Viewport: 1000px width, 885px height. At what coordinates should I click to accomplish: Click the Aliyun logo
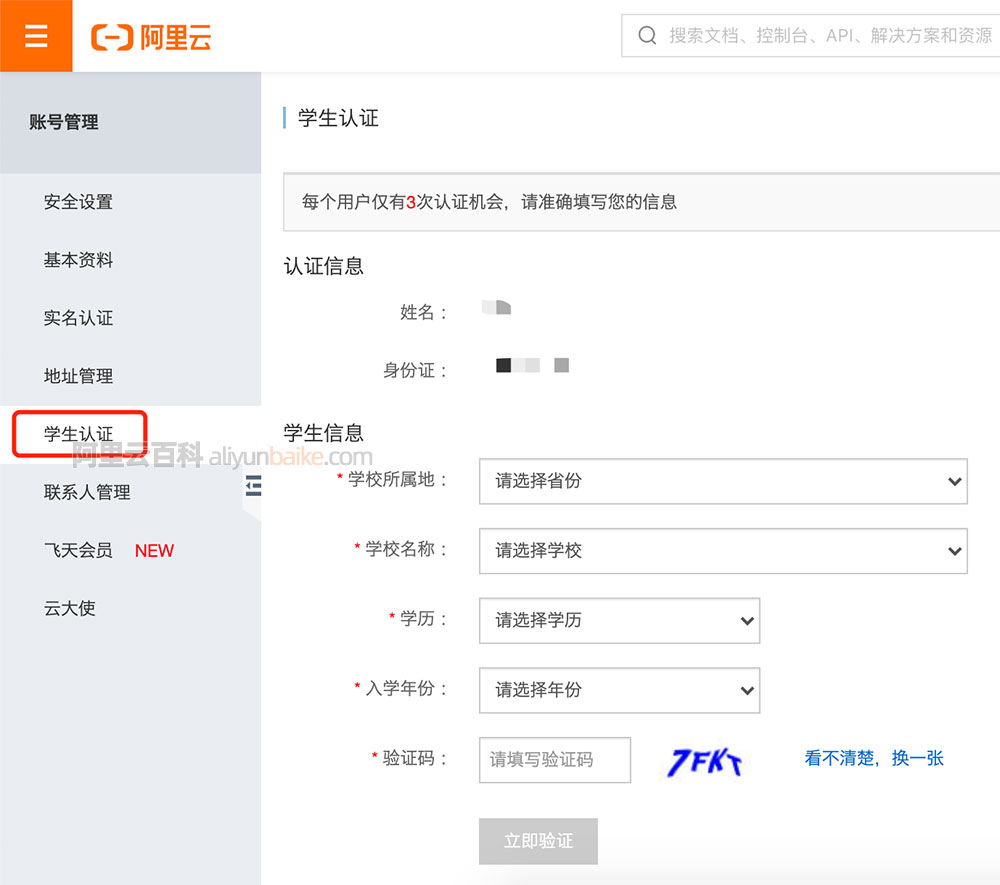click(x=151, y=37)
